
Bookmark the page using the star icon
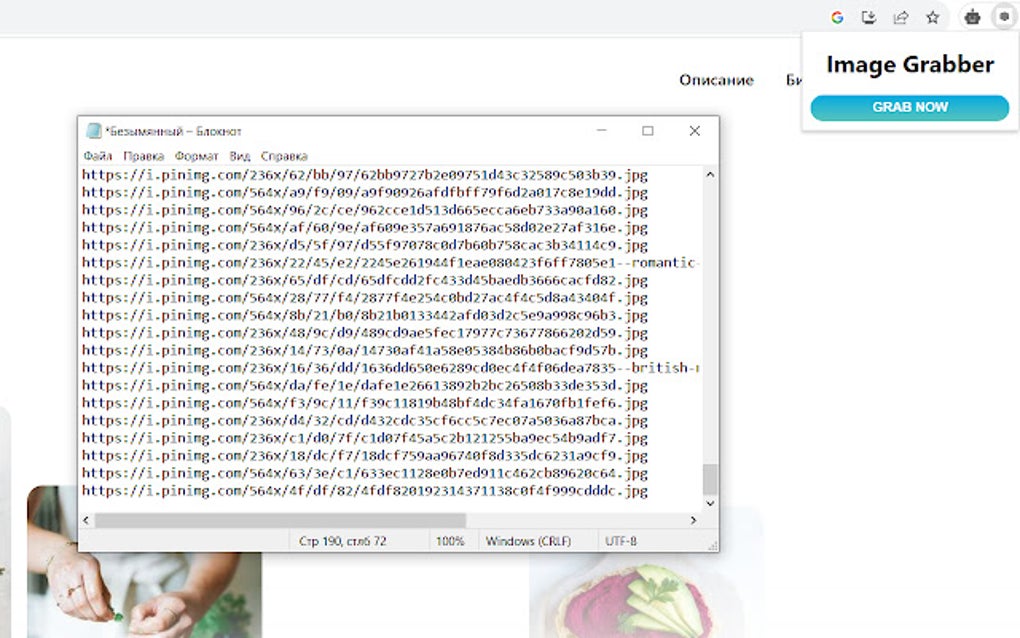935,16
